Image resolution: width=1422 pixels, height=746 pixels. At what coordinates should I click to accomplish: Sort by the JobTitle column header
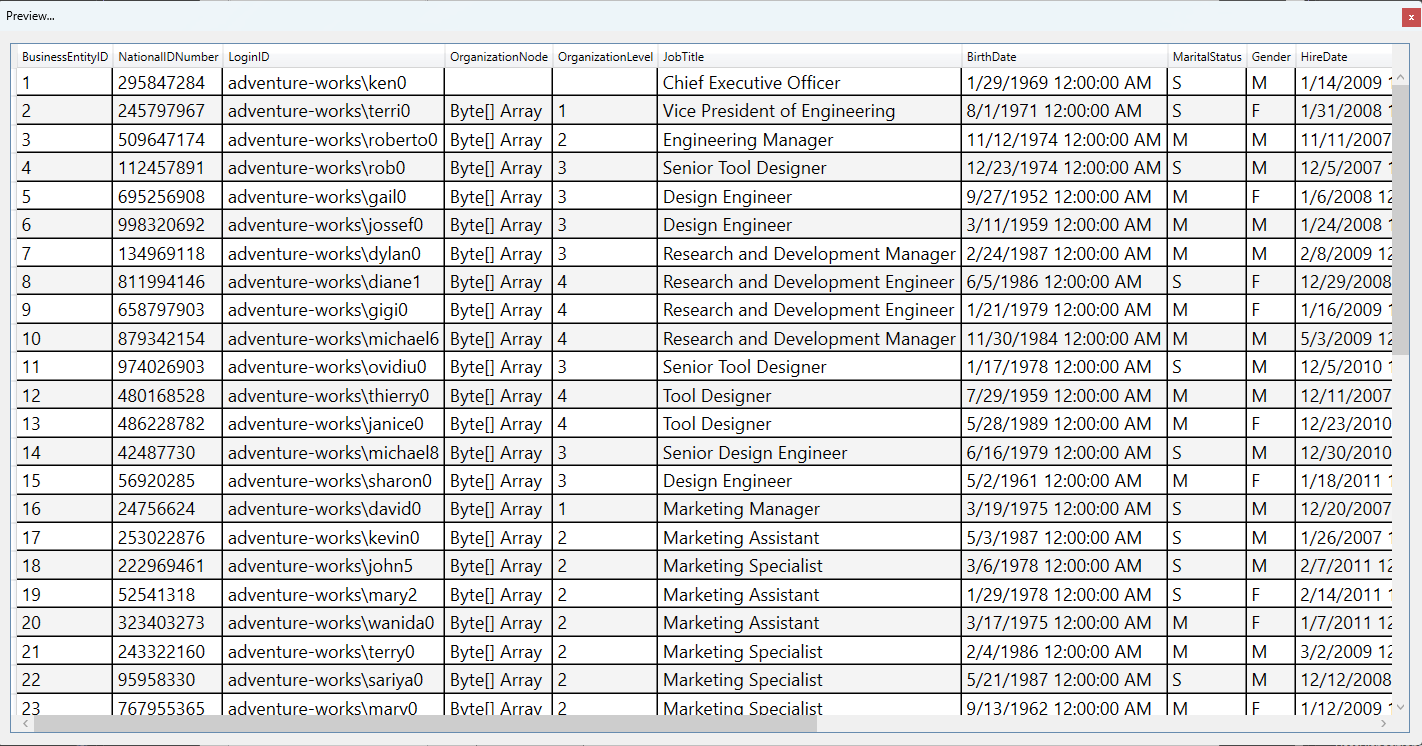tap(808, 57)
